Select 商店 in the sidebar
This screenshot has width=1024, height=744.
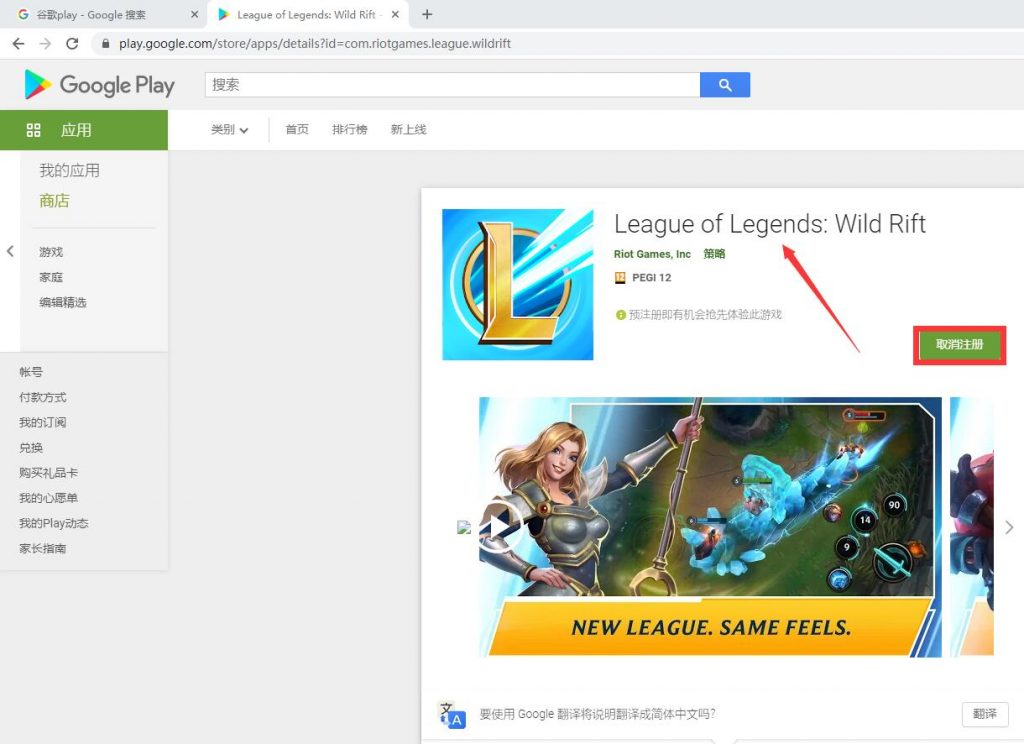tap(54, 201)
